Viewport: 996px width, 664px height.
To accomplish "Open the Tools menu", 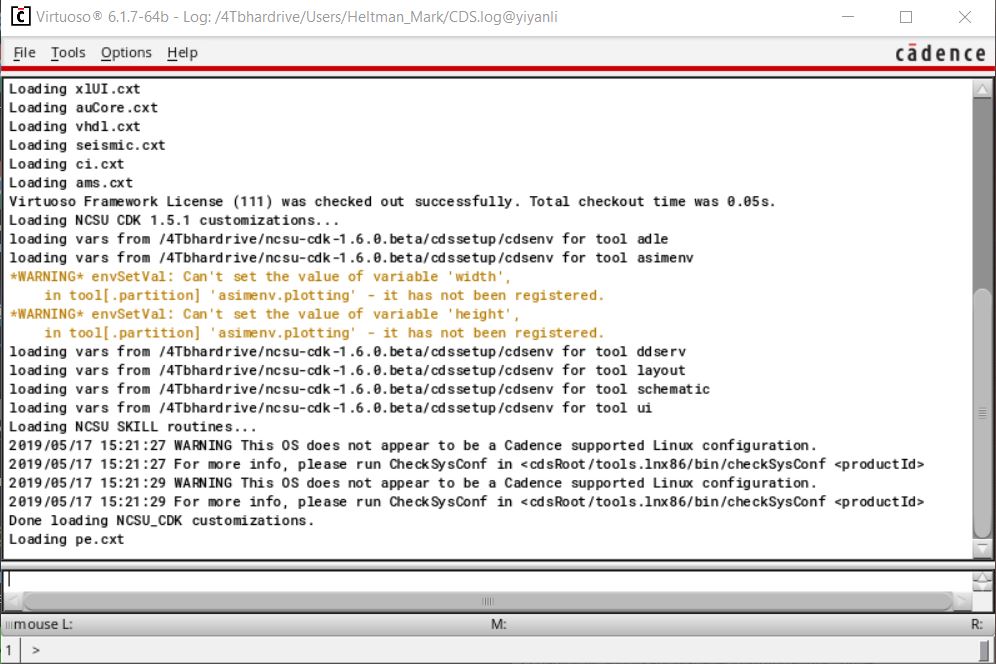I will click(x=68, y=53).
